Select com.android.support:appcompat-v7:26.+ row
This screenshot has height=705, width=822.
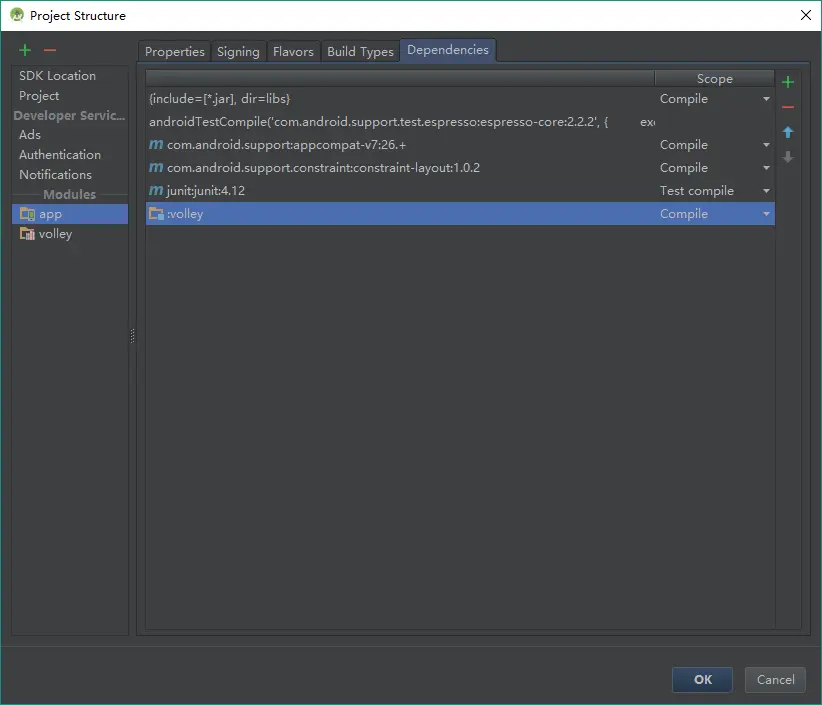(460, 145)
